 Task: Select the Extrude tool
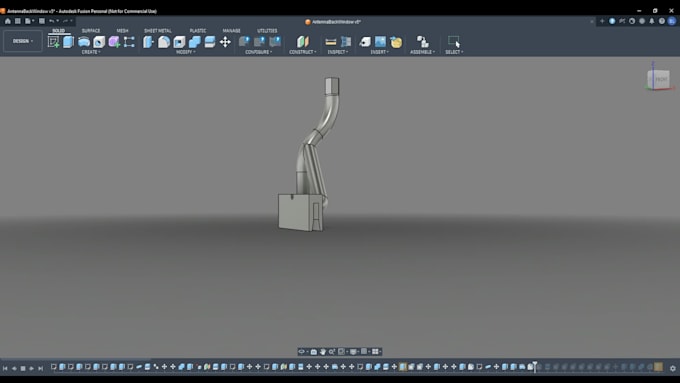[x=69, y=42]
